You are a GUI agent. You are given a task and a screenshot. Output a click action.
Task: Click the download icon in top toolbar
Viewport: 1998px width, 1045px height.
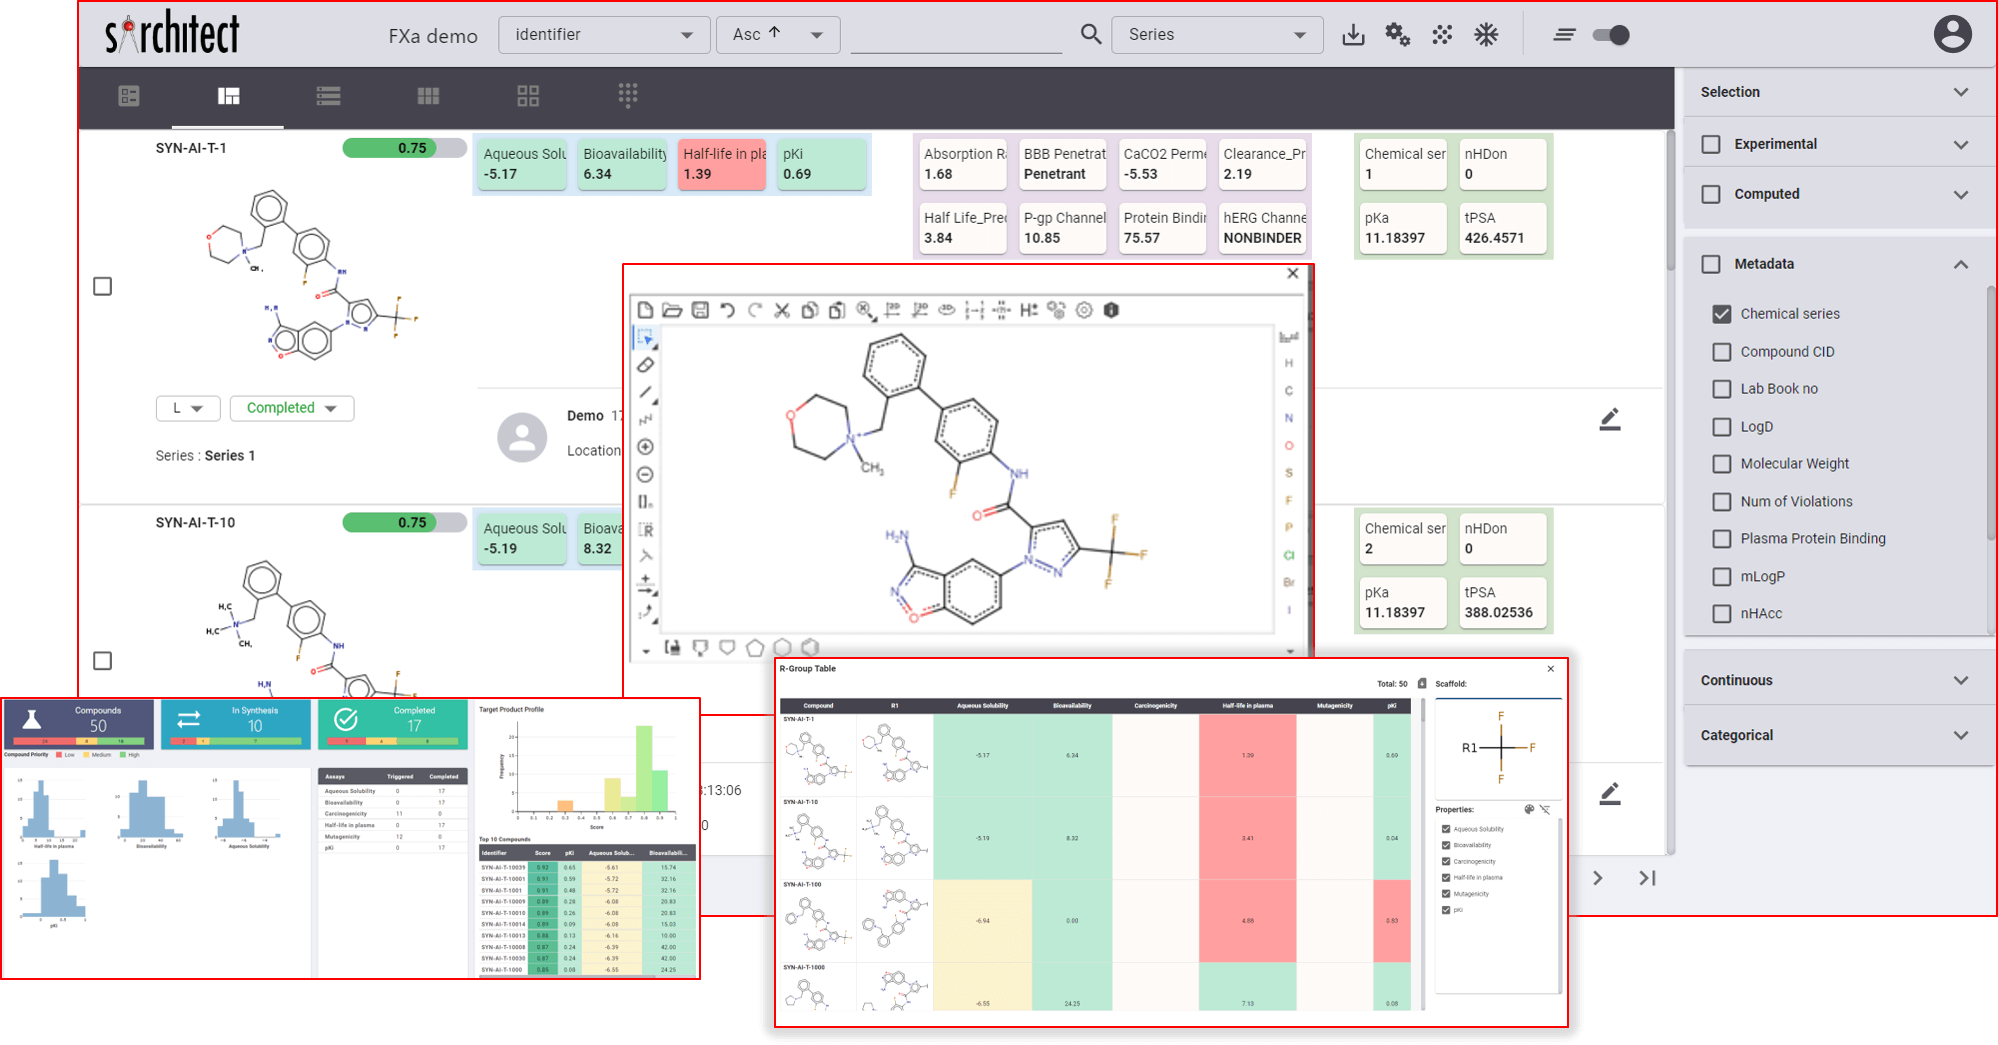click(x=1353, y=35)
